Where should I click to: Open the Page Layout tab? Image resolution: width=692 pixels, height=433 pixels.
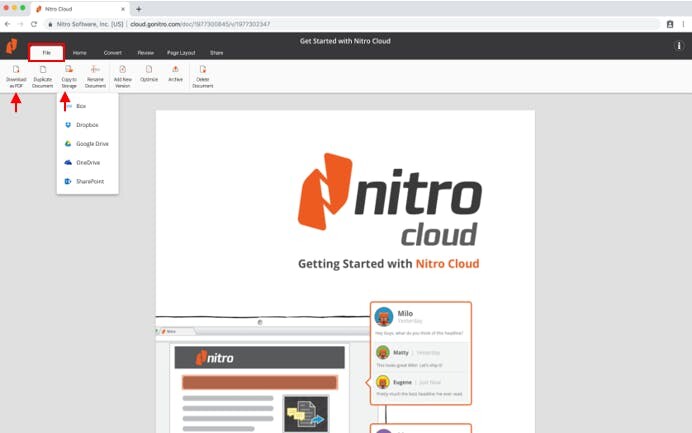pyautogui.click(x=181, y=52)
